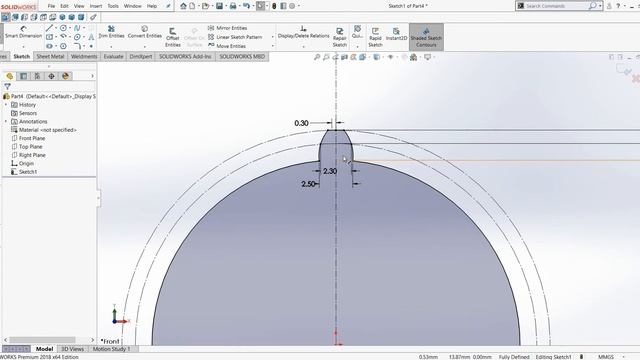
Task: Select the Smart Dimension tool
Action: (23, 32)
